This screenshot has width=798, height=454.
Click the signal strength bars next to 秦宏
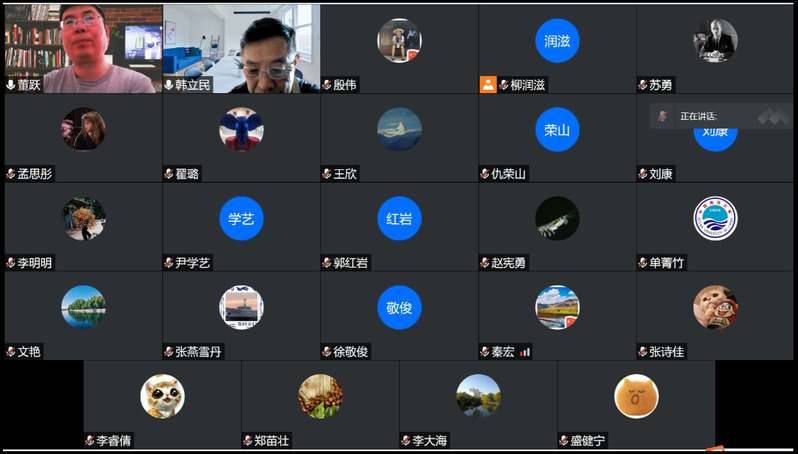coord(525,352)
